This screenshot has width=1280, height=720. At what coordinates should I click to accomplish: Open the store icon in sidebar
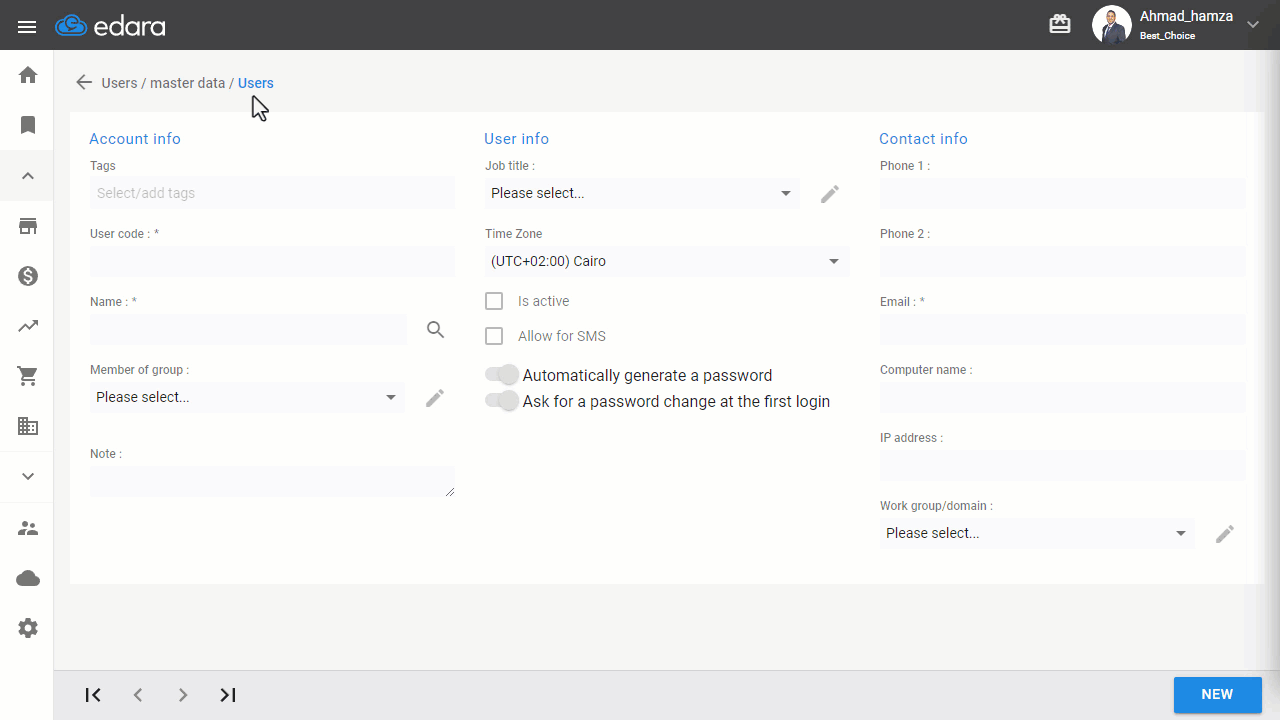pos(28,226)
